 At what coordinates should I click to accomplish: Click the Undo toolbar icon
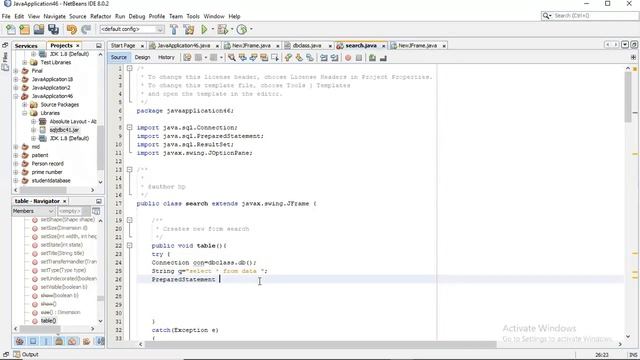coord(72,29)
